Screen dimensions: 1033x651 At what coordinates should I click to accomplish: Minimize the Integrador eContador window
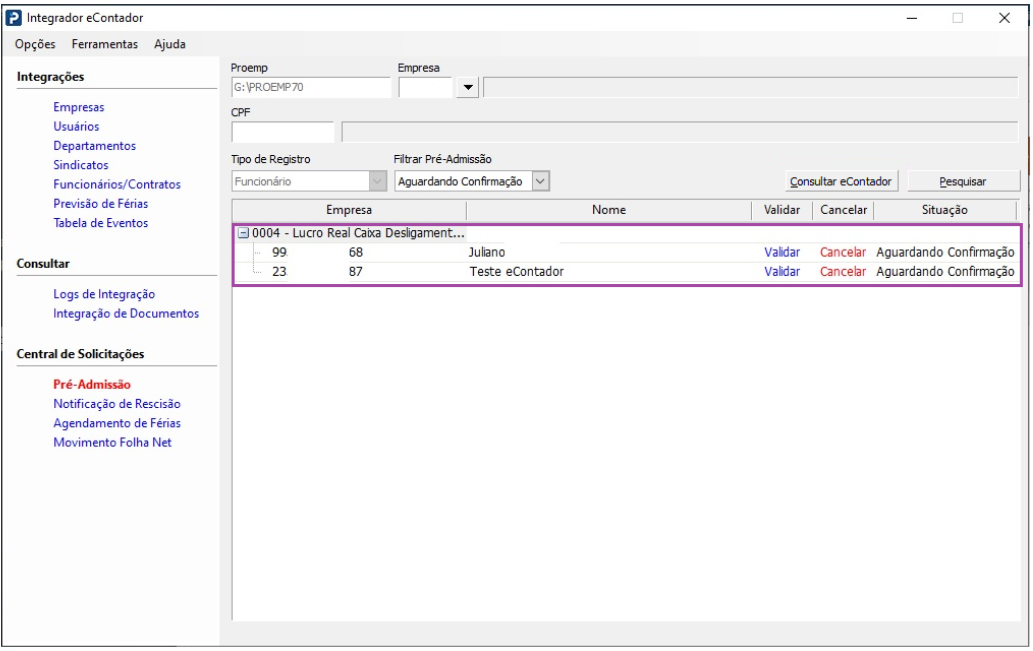coord(912,18)
